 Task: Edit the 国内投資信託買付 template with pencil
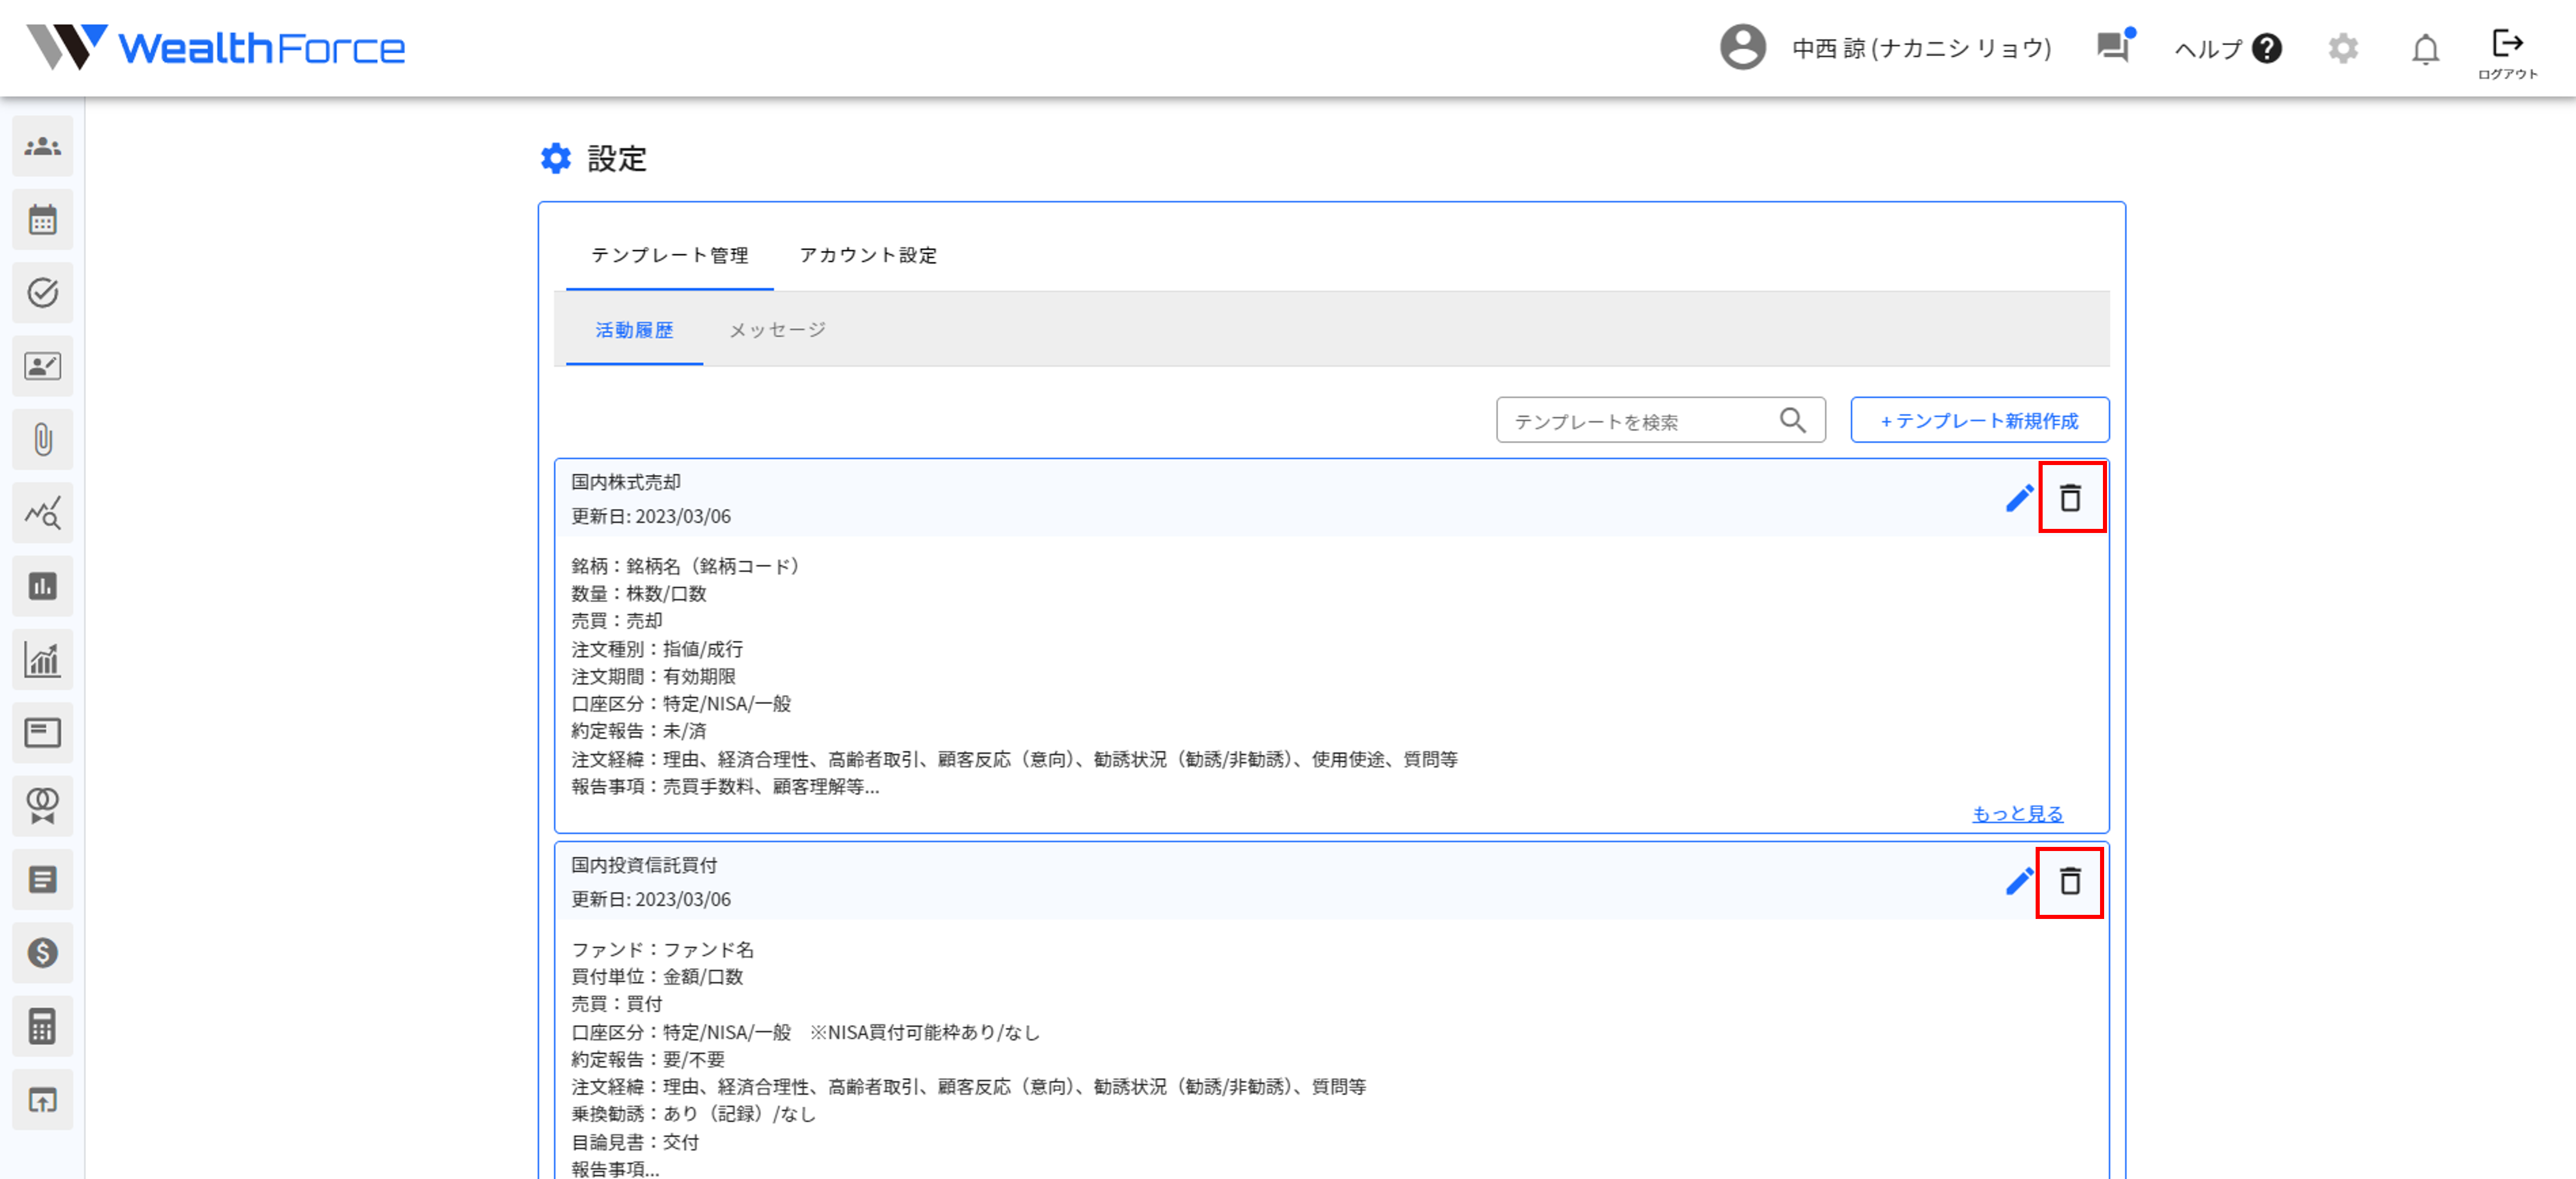pyautogui.click(x=2019, y=881)
